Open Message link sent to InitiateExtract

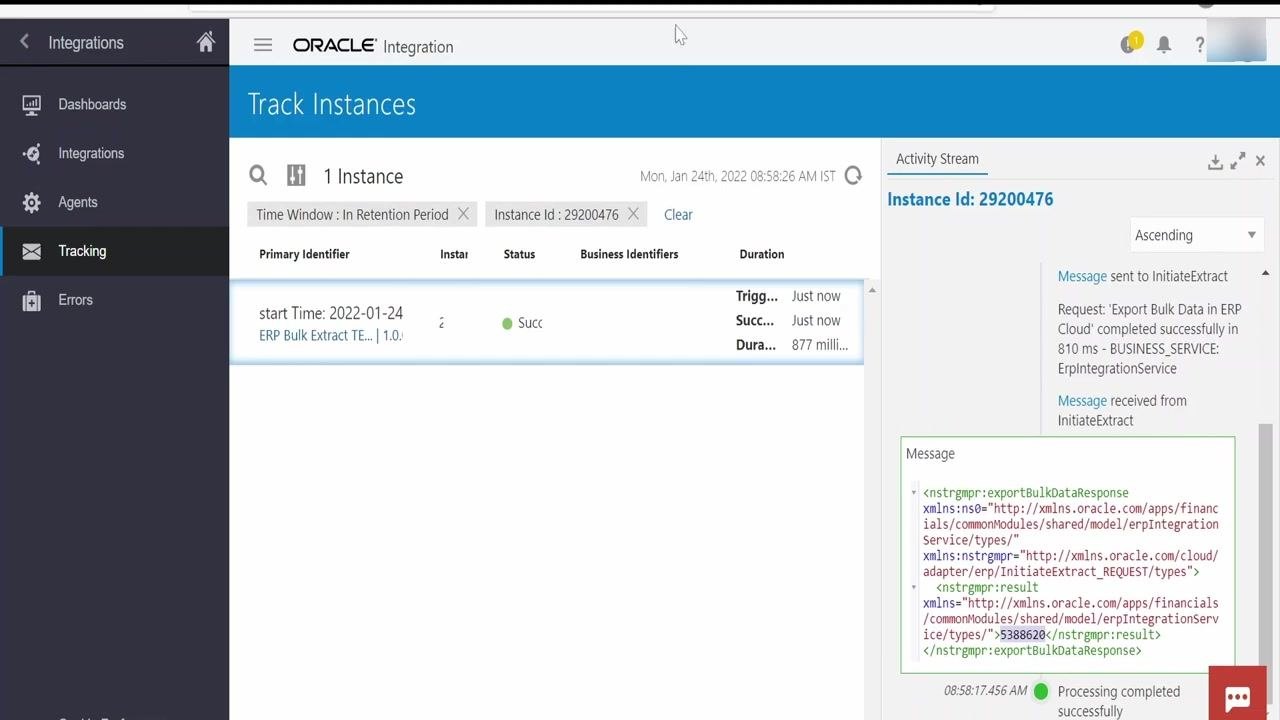point(1082,276)
